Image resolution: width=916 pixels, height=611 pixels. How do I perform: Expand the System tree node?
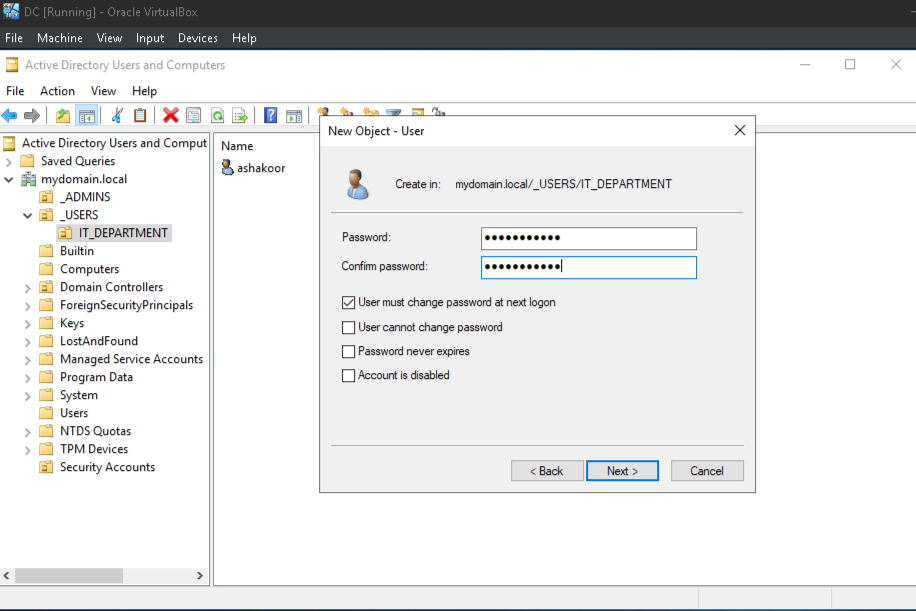click(27, 396)
